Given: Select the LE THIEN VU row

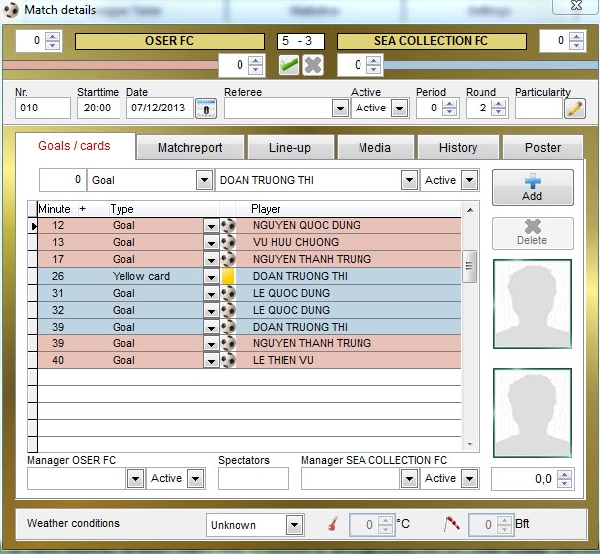Looking at the screenshot, I should (x=249, y=360).
